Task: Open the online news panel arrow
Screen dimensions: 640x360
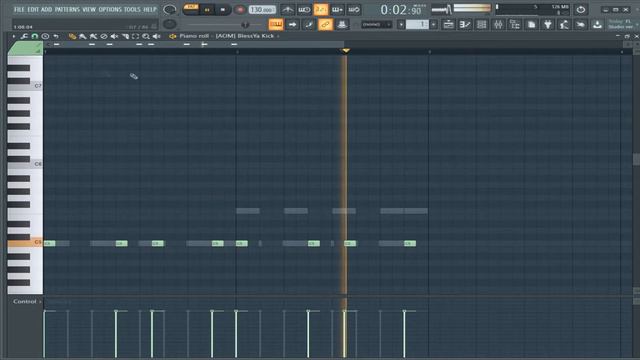Action: (637, 24)
